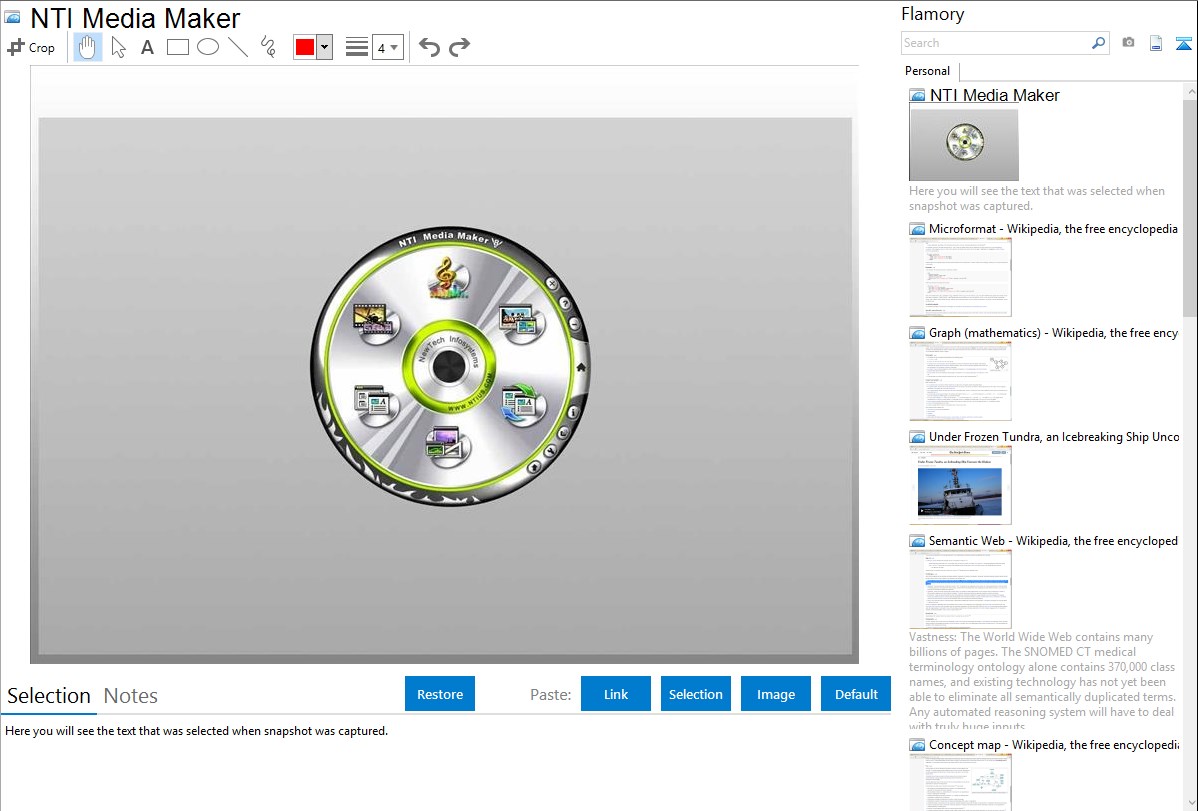Open the color dropdown arrow
Screen dimensions: 1198x811
(325, 47)
